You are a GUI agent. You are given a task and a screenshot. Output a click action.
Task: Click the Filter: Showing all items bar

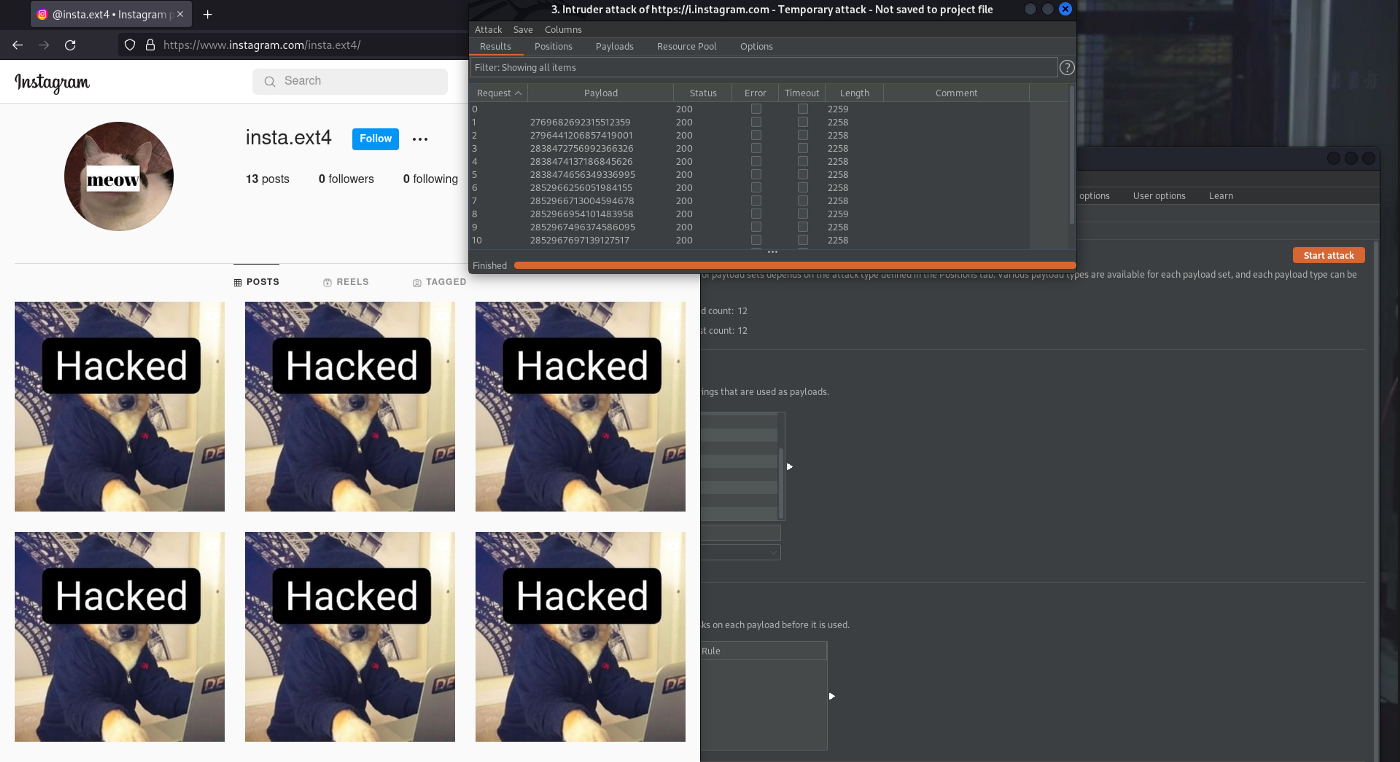click(764, 68)
